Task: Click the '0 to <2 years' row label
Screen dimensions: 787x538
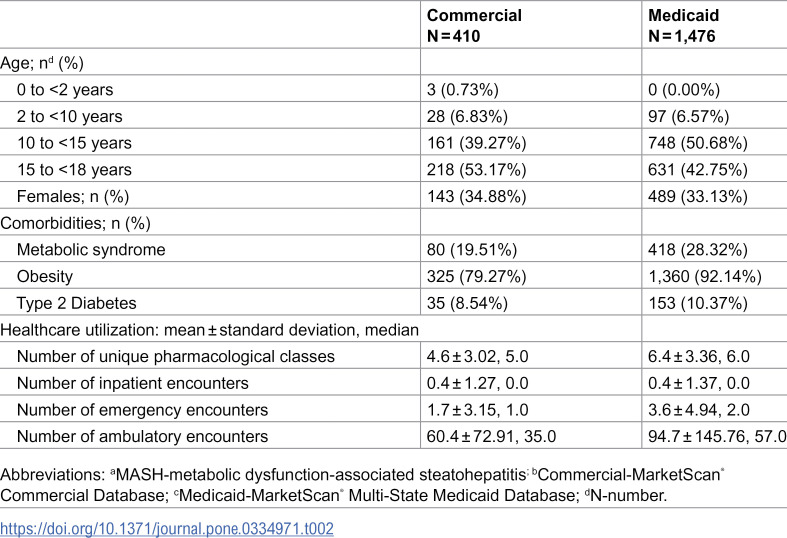Action: pyautogui.click(x=65, y=89)
